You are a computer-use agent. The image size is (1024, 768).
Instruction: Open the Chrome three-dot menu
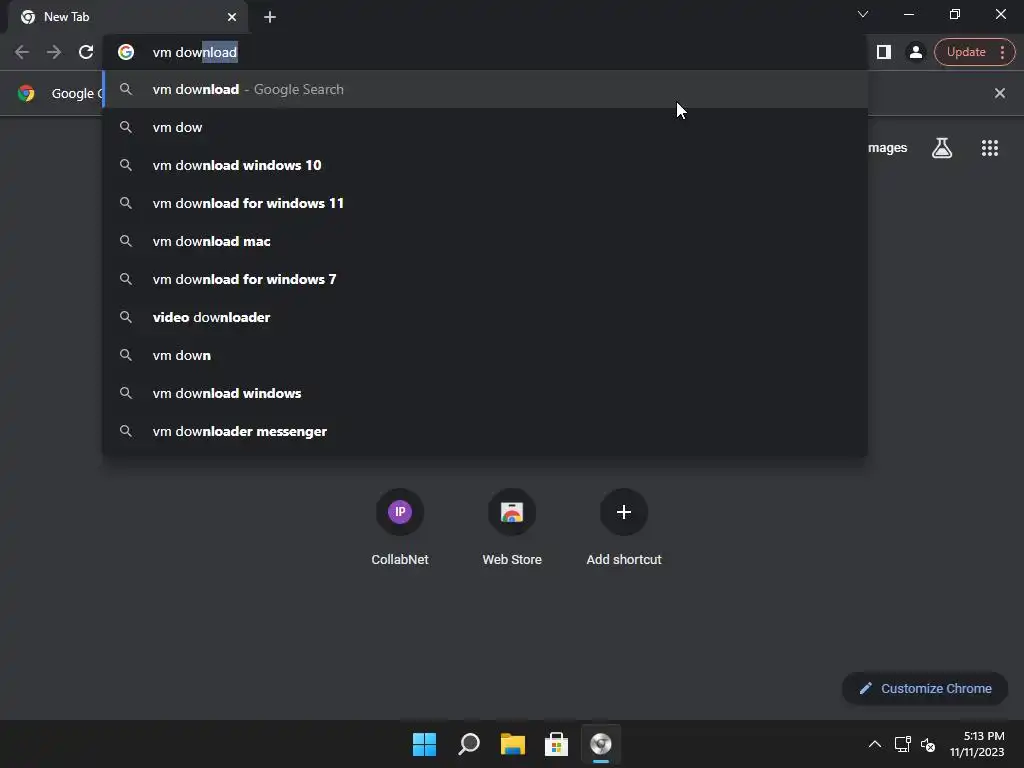[1002, 52]
